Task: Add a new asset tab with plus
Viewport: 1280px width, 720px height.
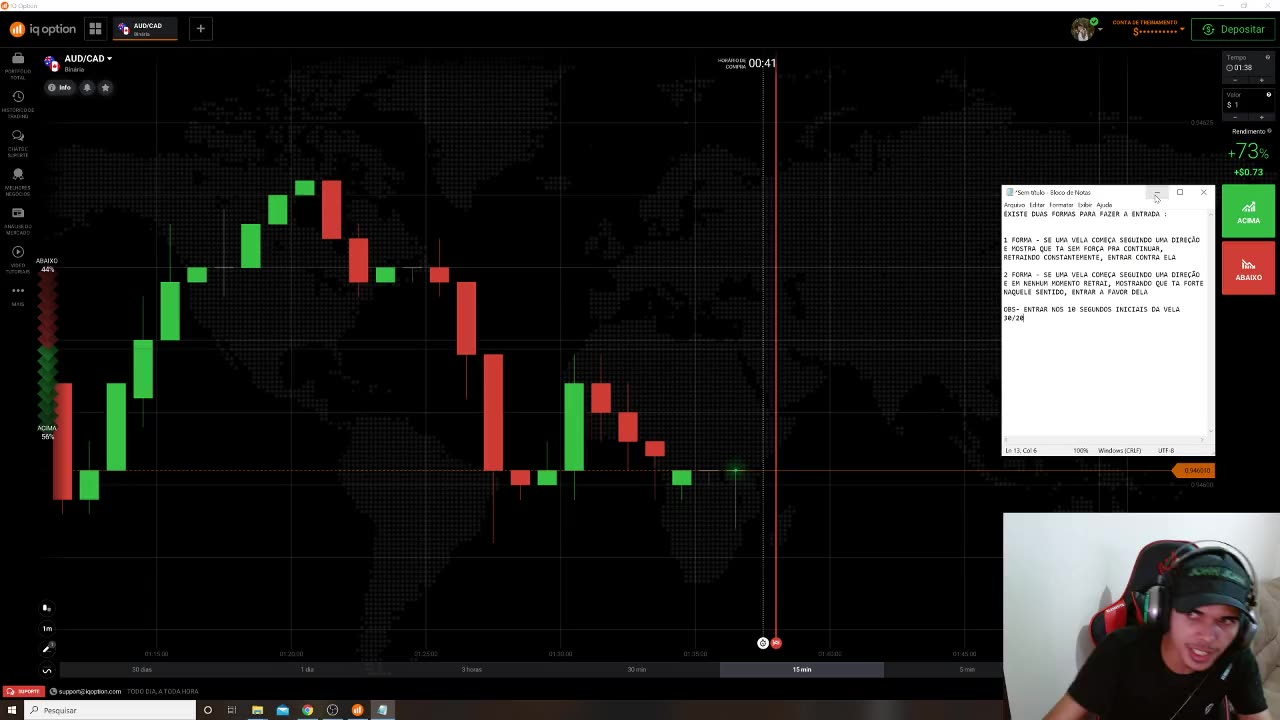Action: [200, 29]
